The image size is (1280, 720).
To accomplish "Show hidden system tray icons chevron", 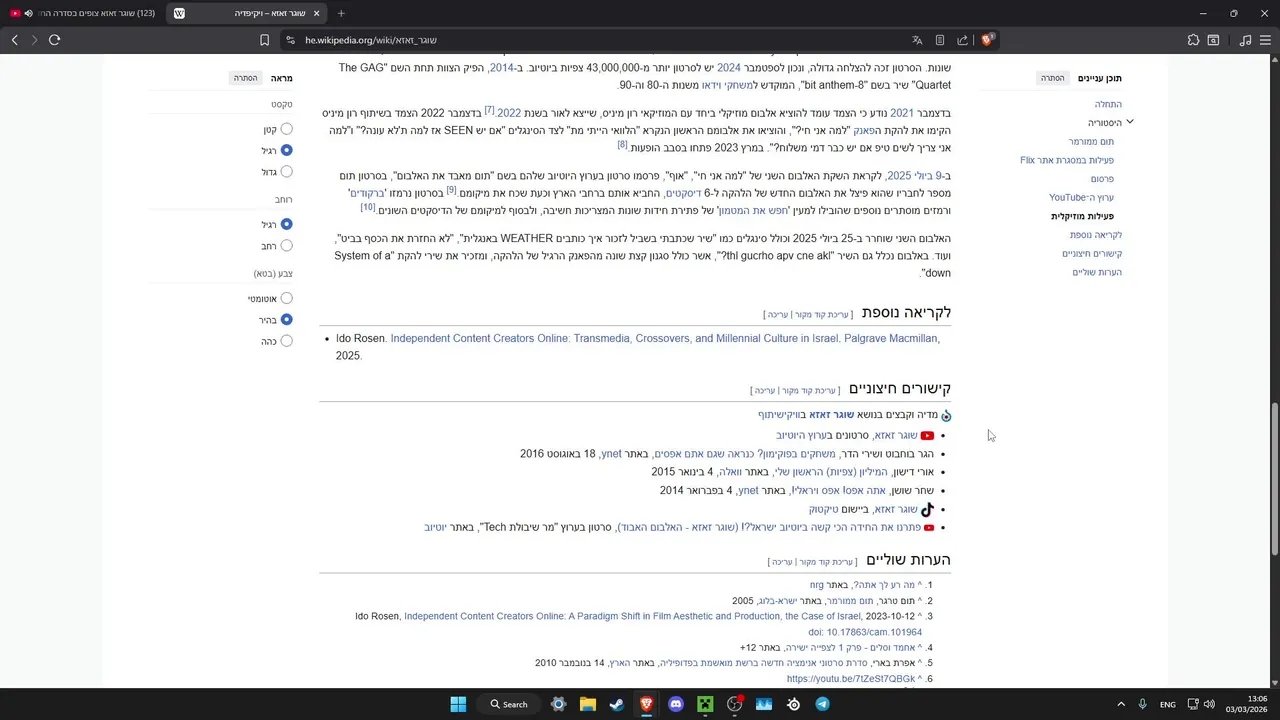I will click(x=1121, y=704).
